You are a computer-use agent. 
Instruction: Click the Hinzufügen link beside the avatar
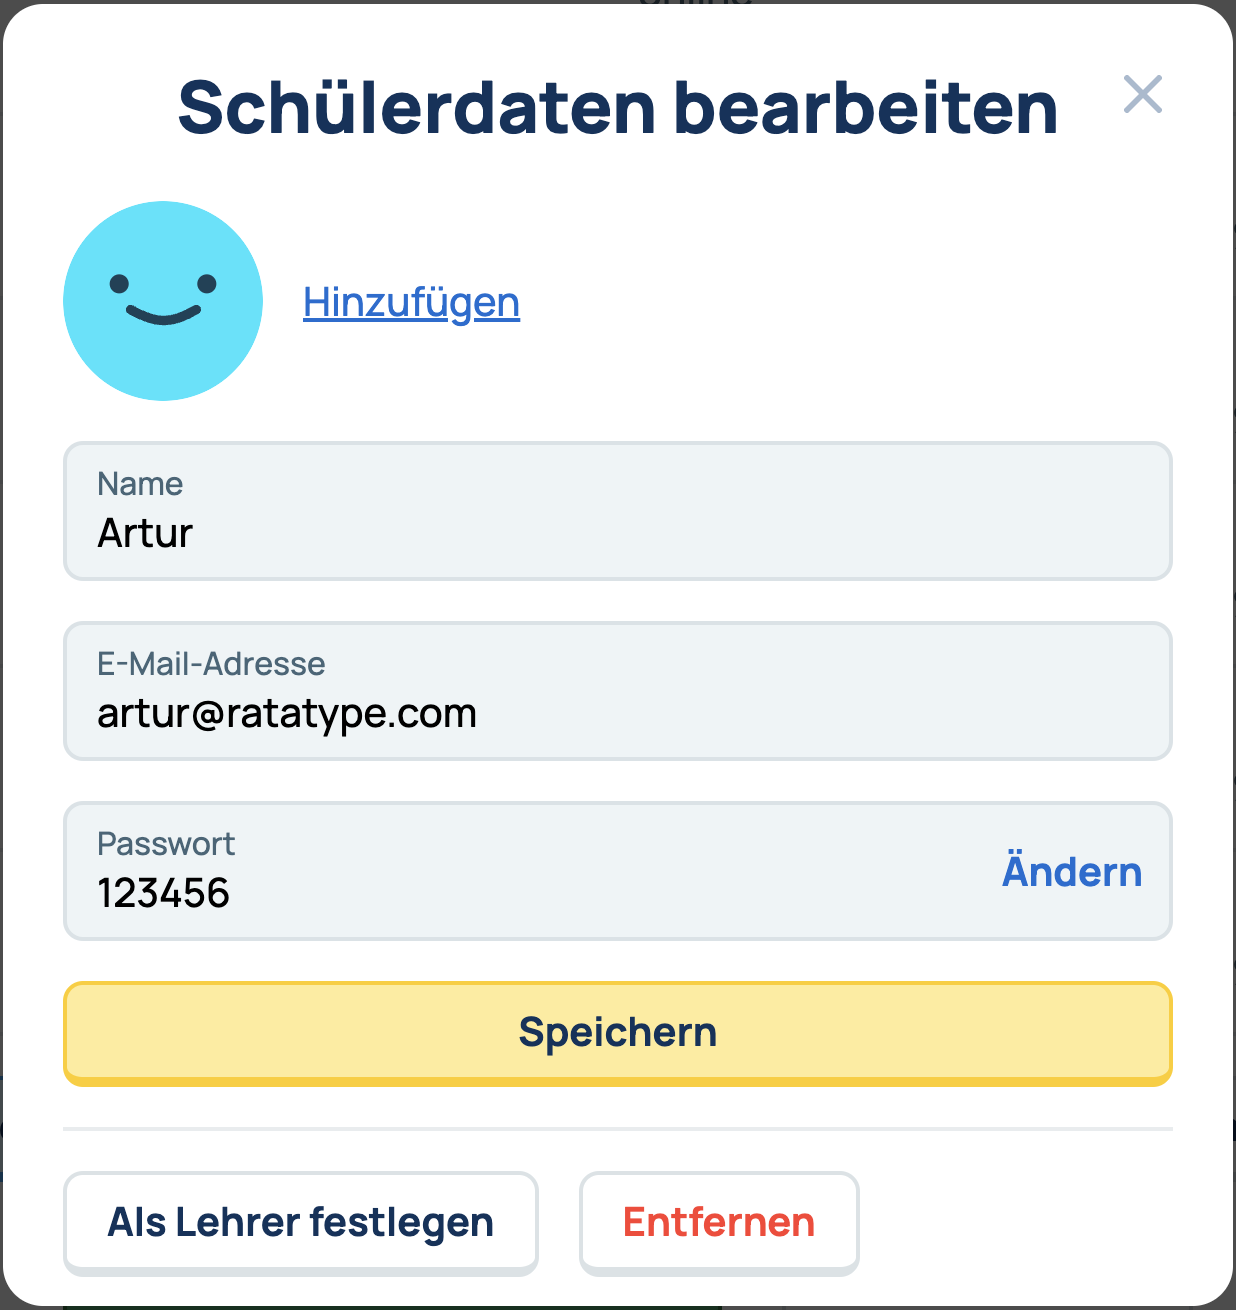coord(411,302)
